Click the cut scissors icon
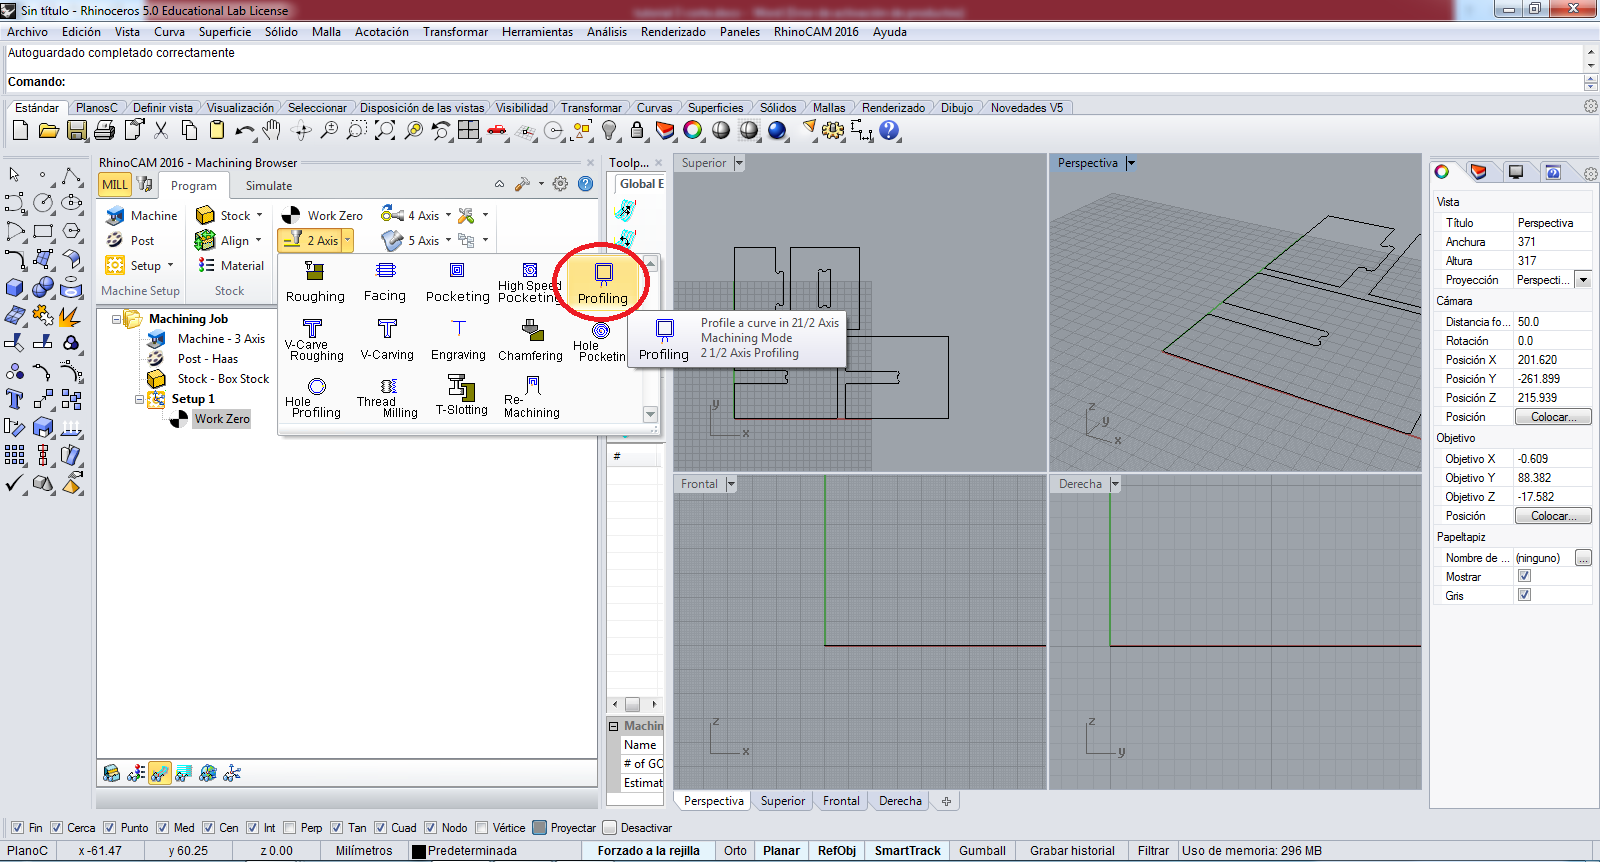Viewport: 1600px width, 862px height. point(161,130)
